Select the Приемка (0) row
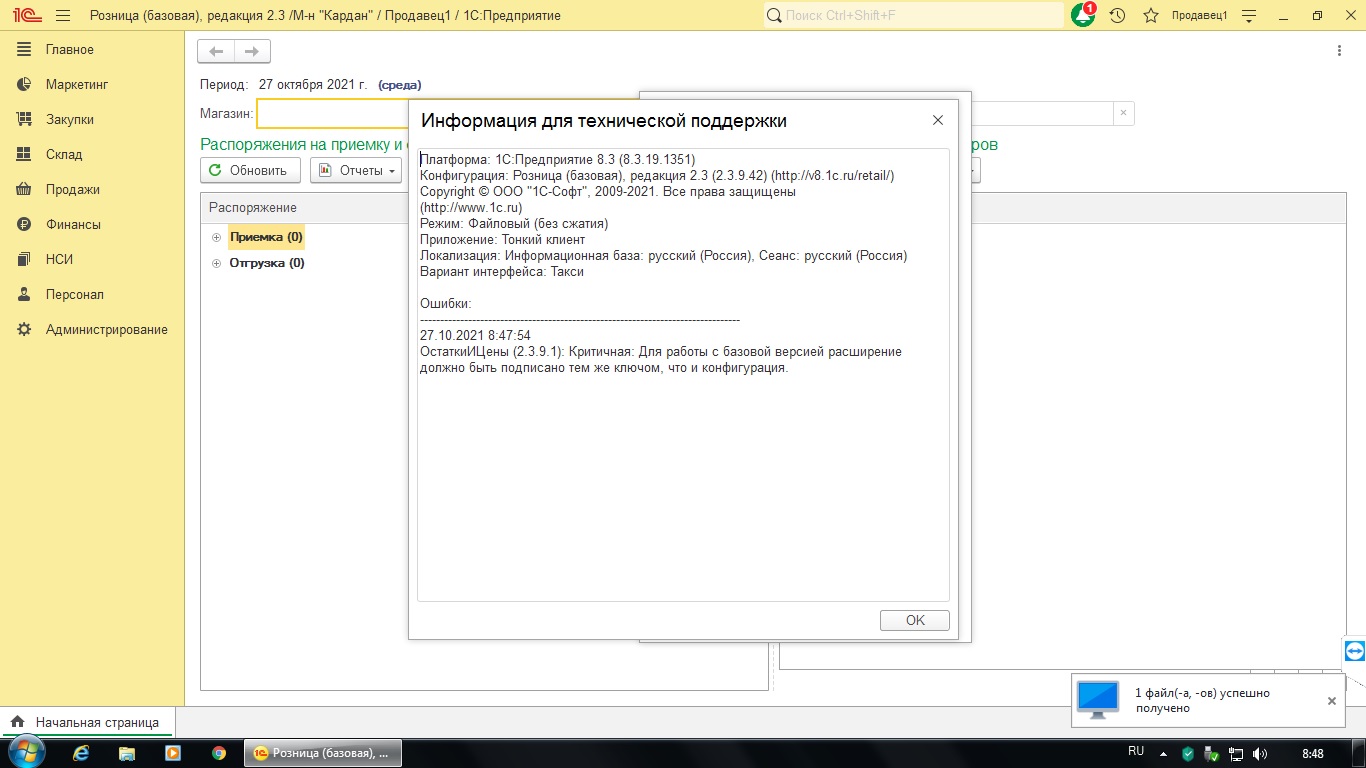This screenshot has width=1366, height=768. coord(266,237)
